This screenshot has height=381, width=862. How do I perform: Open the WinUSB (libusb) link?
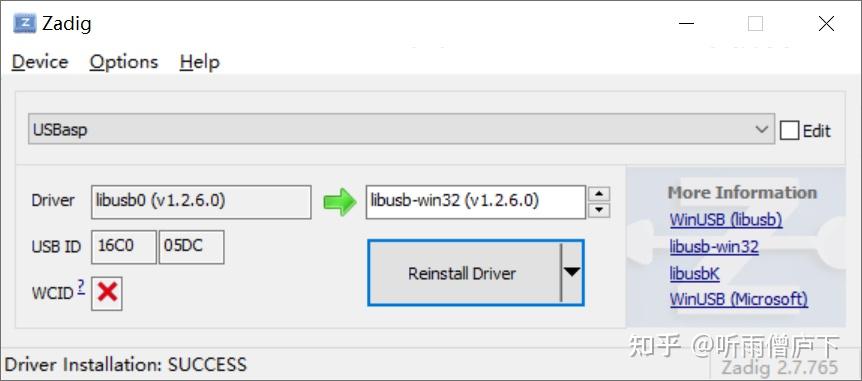tap(726, 220)
